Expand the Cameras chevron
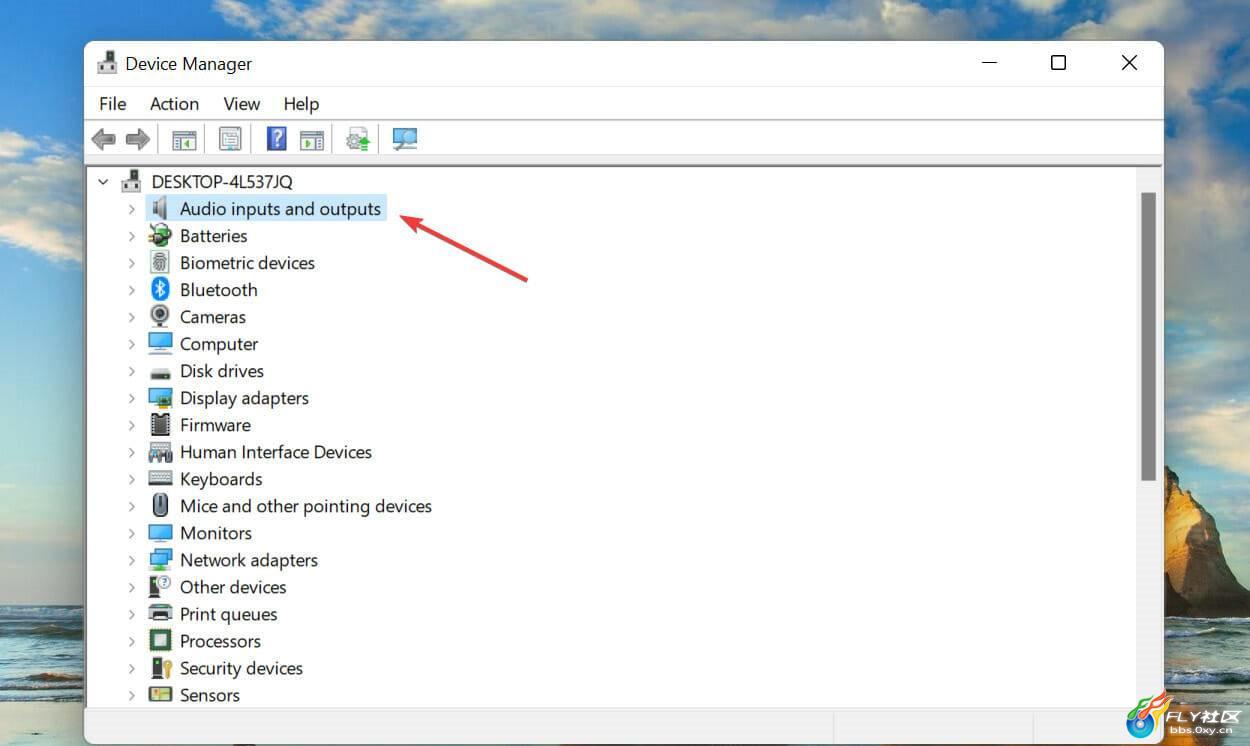Image resolution: width=1250 pixels, height=746 pixels. pos(131,317)
